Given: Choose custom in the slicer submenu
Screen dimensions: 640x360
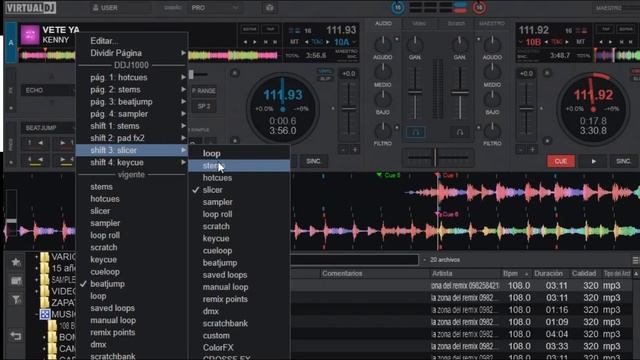Looking at the screenshot, I should (x=239, y=336).
